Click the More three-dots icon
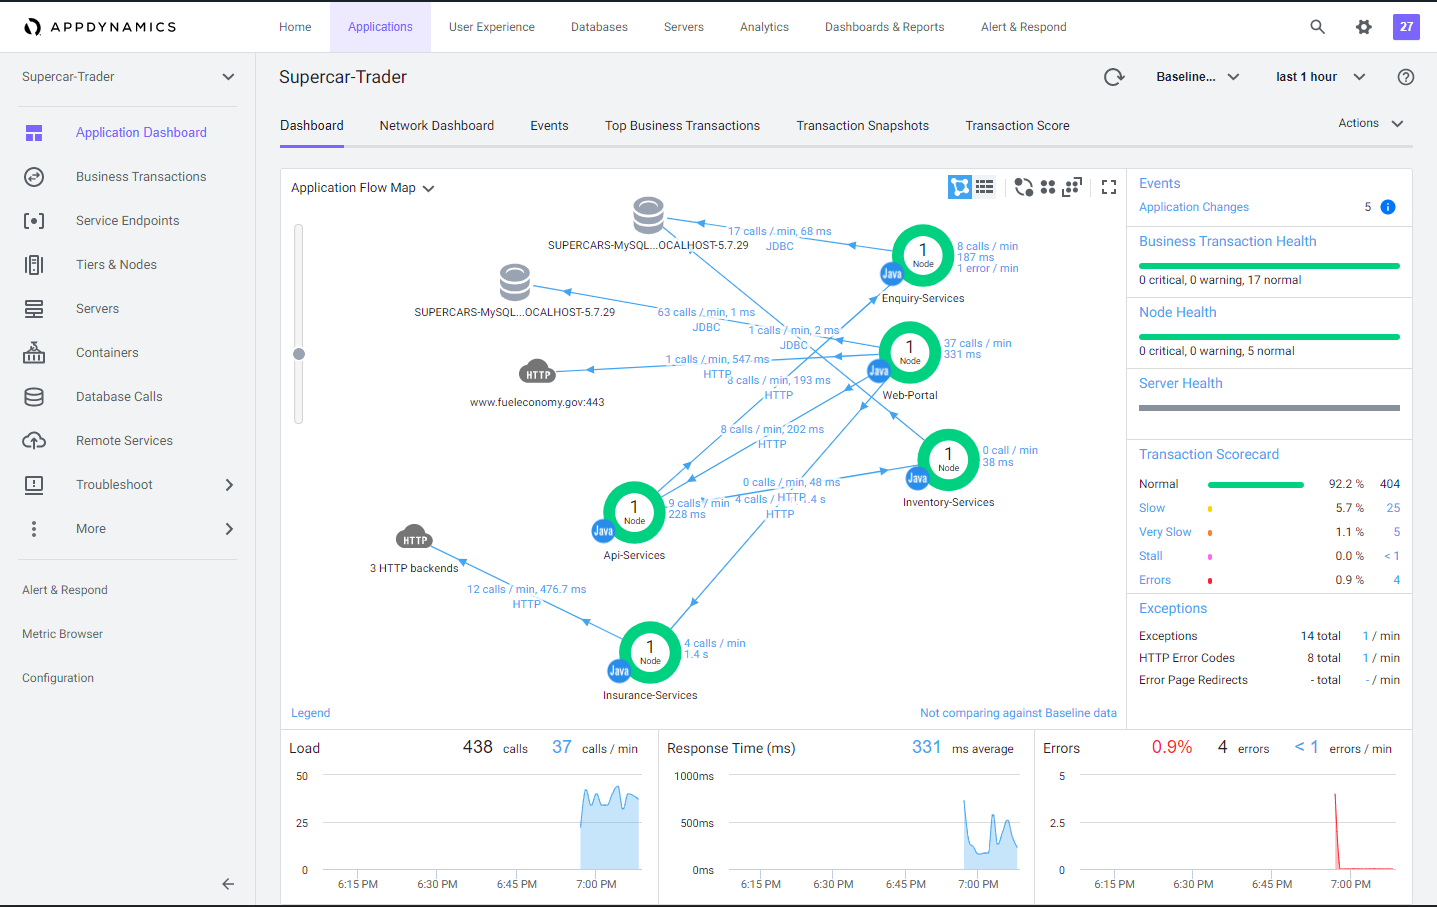This screenshot has height=907, width=1437. click(x=34, y=529)
